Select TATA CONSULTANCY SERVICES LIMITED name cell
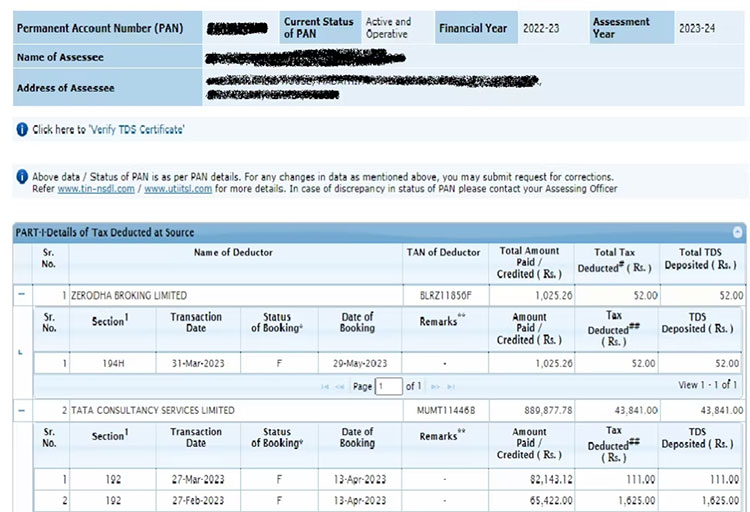This screenshot has height=512, width=750. 236,411
